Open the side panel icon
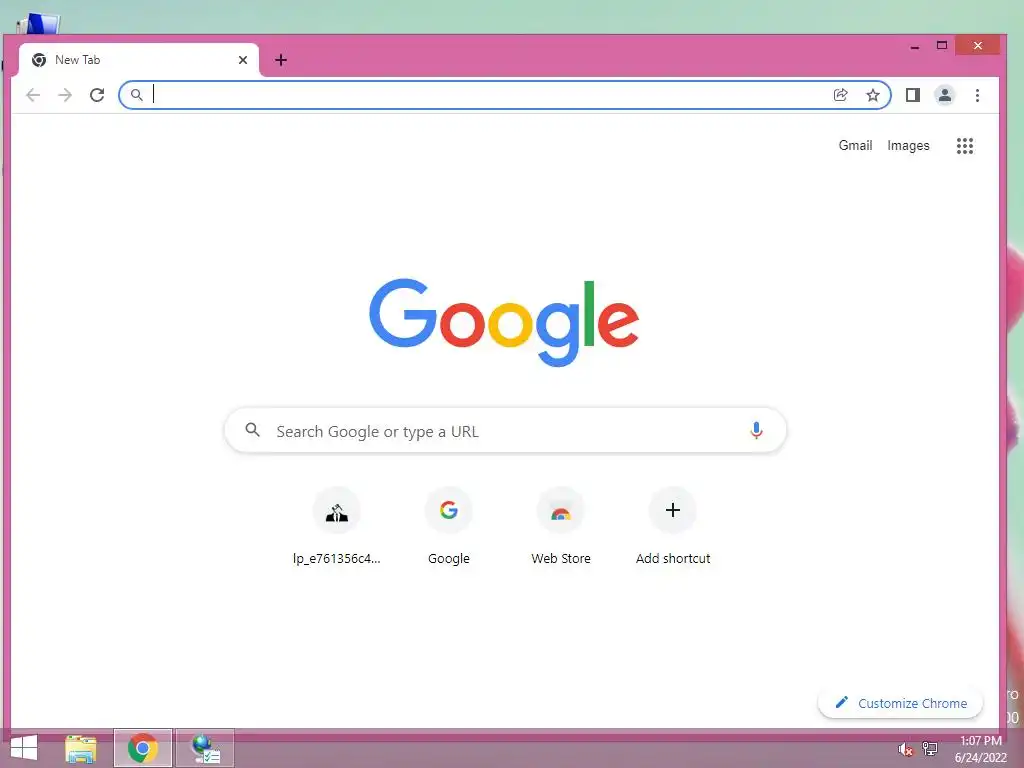 point(912,95)
